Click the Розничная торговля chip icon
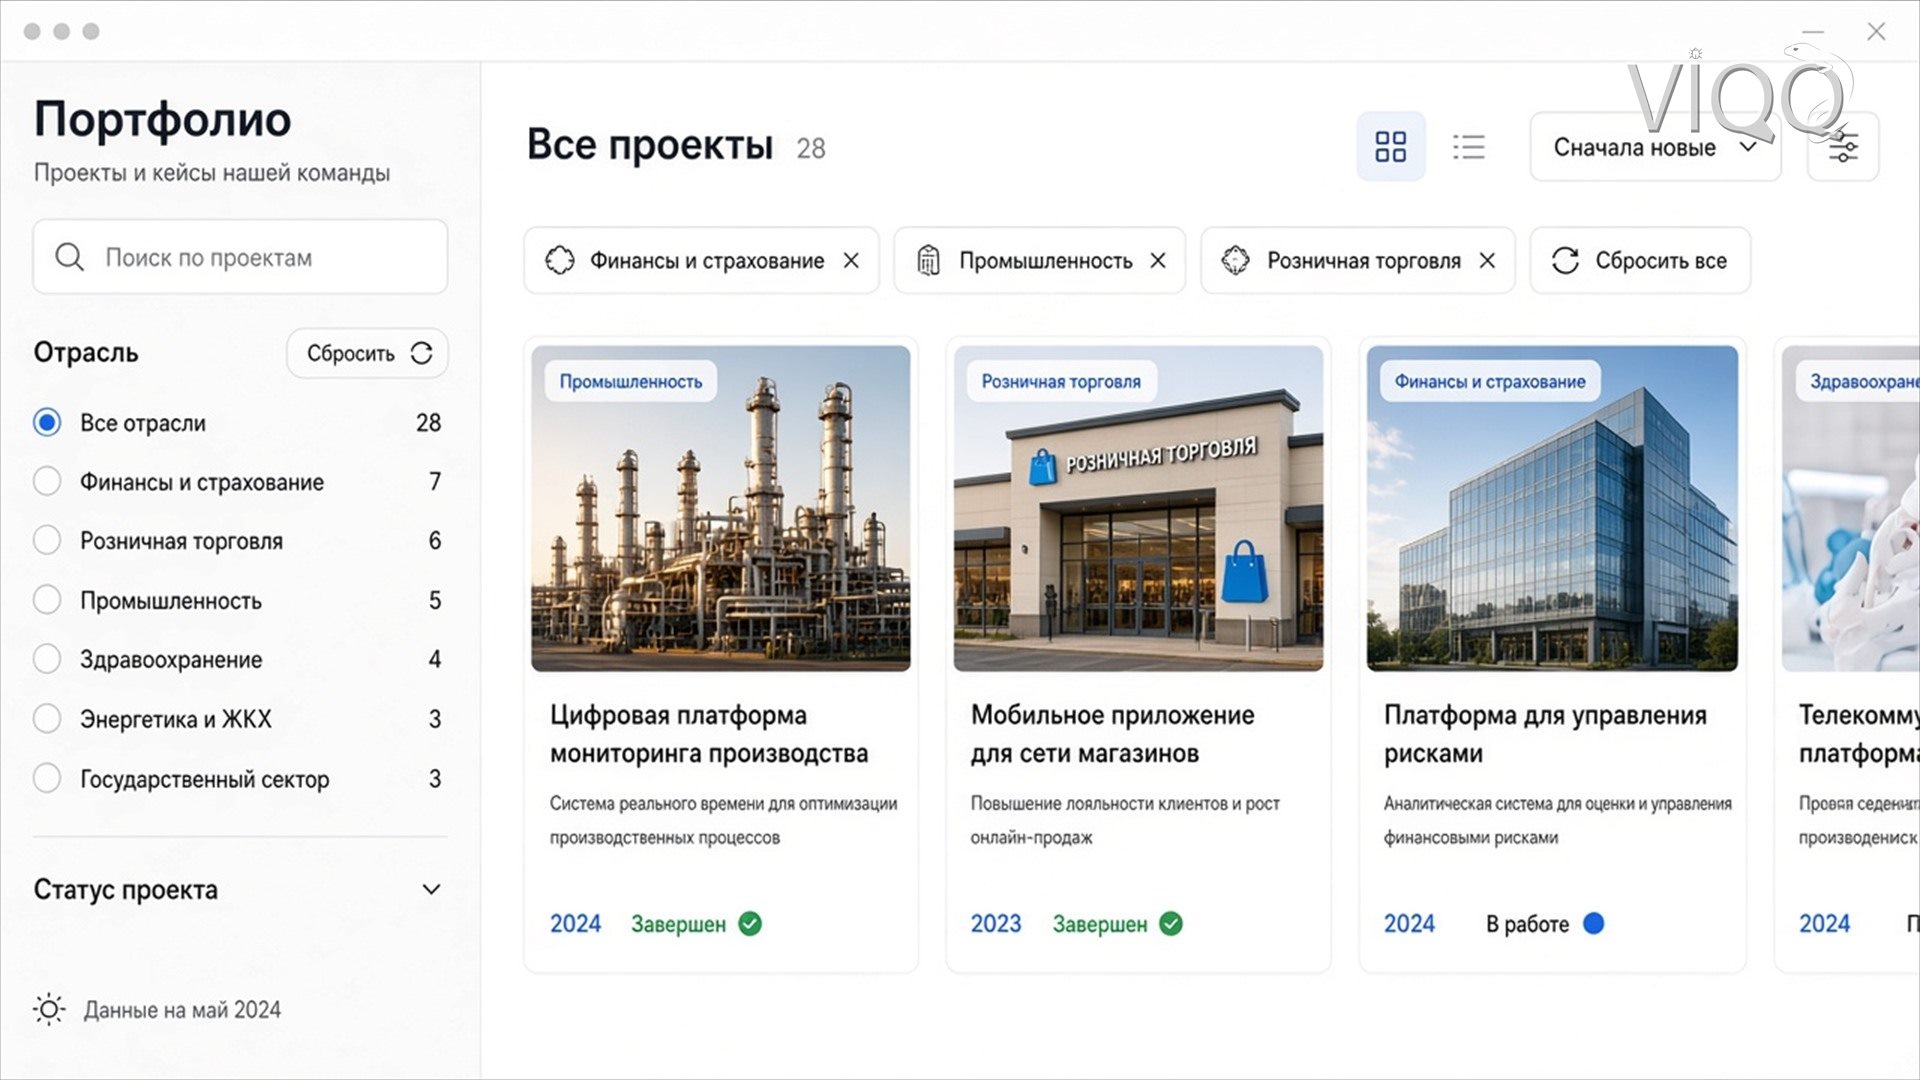The height and width of the screenshot is (1080, 1920). pos(1235,260)
